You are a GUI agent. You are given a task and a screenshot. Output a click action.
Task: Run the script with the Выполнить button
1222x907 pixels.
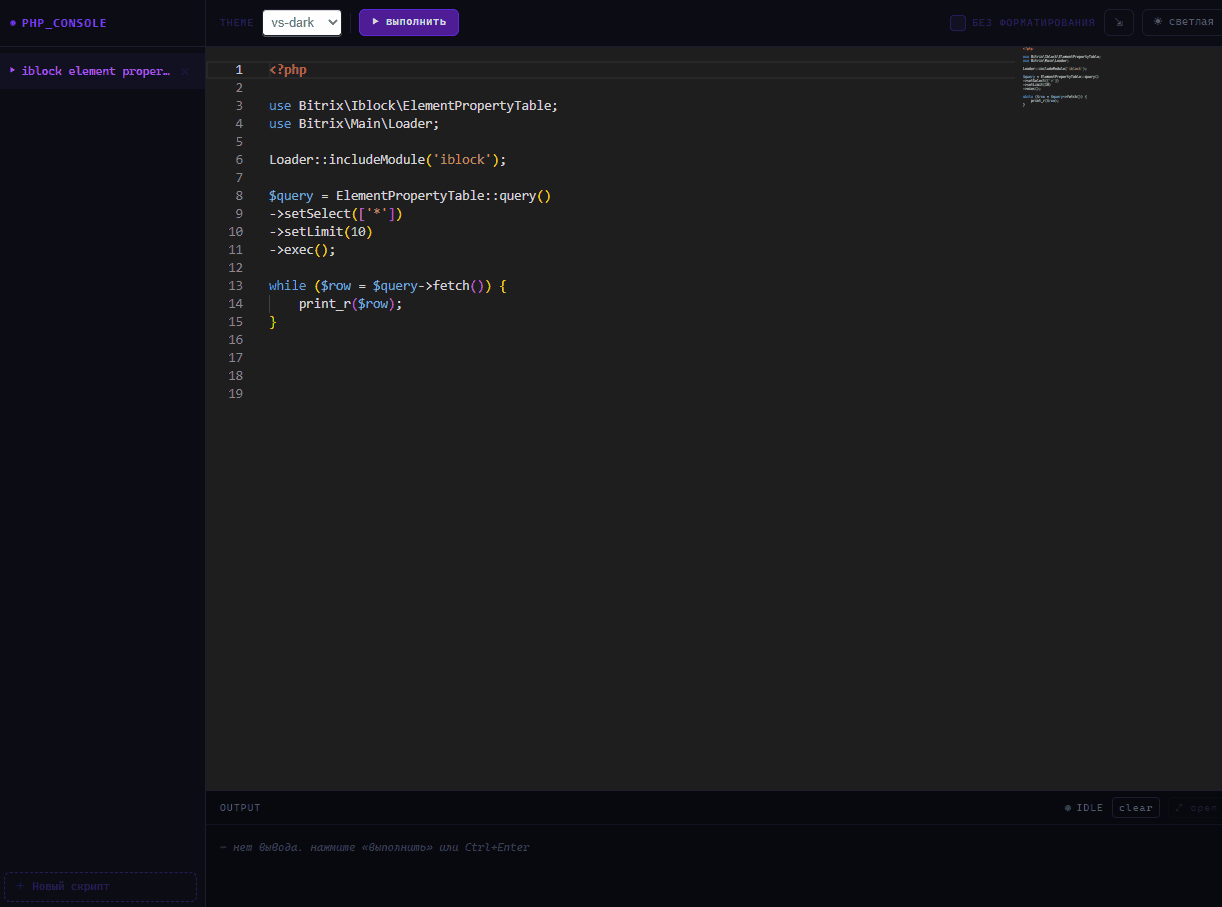(x=409, y=22)
